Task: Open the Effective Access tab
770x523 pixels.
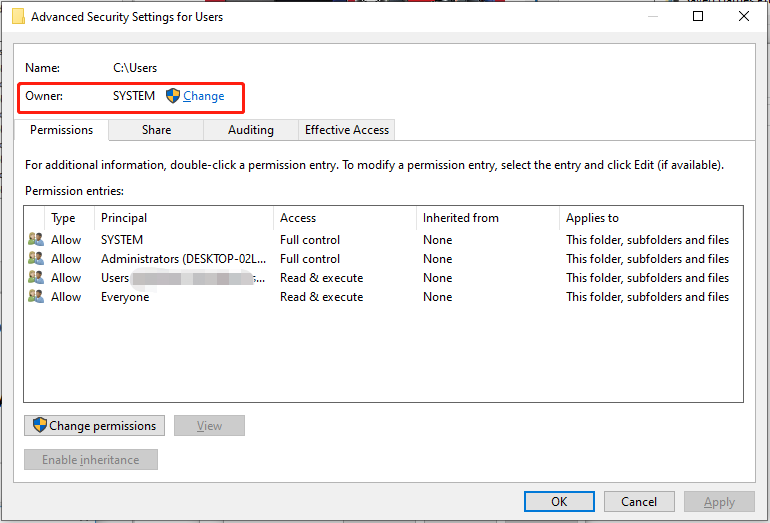Action: 347,130
